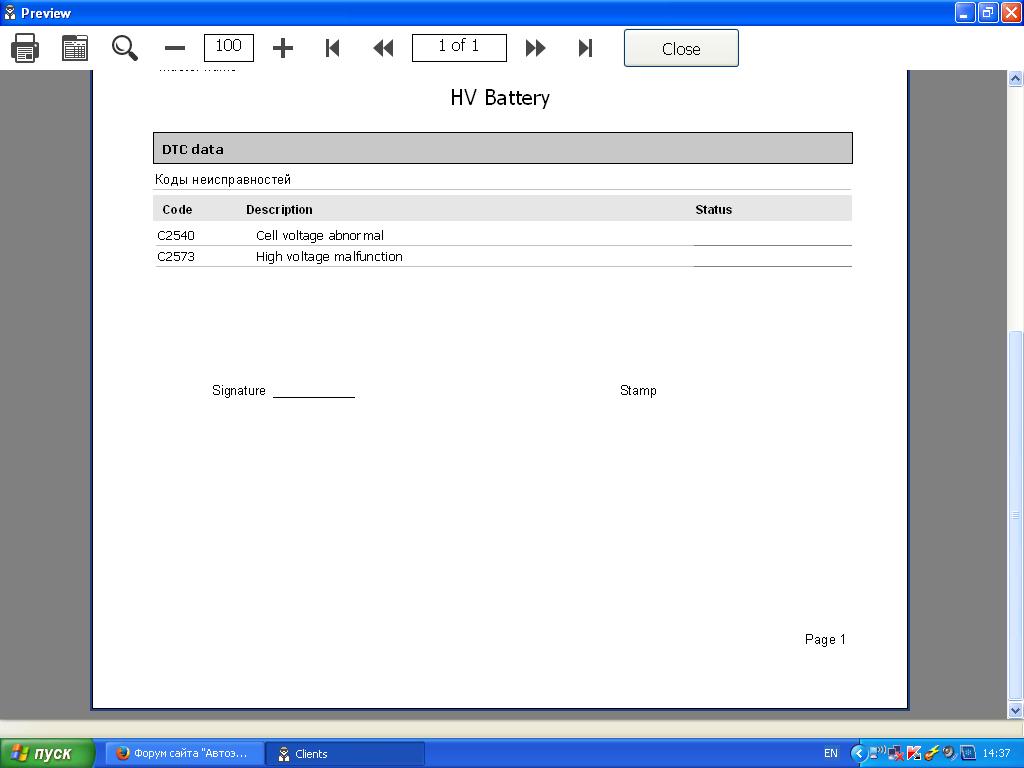1024x768 pixels.
Task: Click the page number field '1 of 1'
Action: [x=459, y=47]
